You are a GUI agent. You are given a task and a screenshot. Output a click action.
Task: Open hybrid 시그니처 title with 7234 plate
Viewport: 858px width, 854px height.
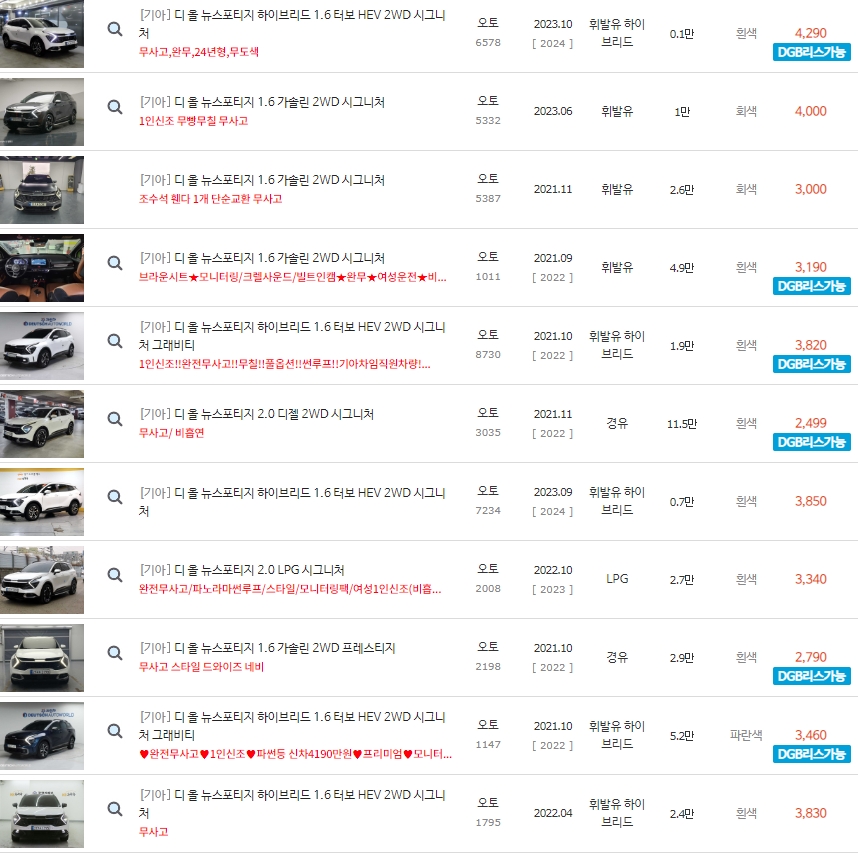pos(292,501)
